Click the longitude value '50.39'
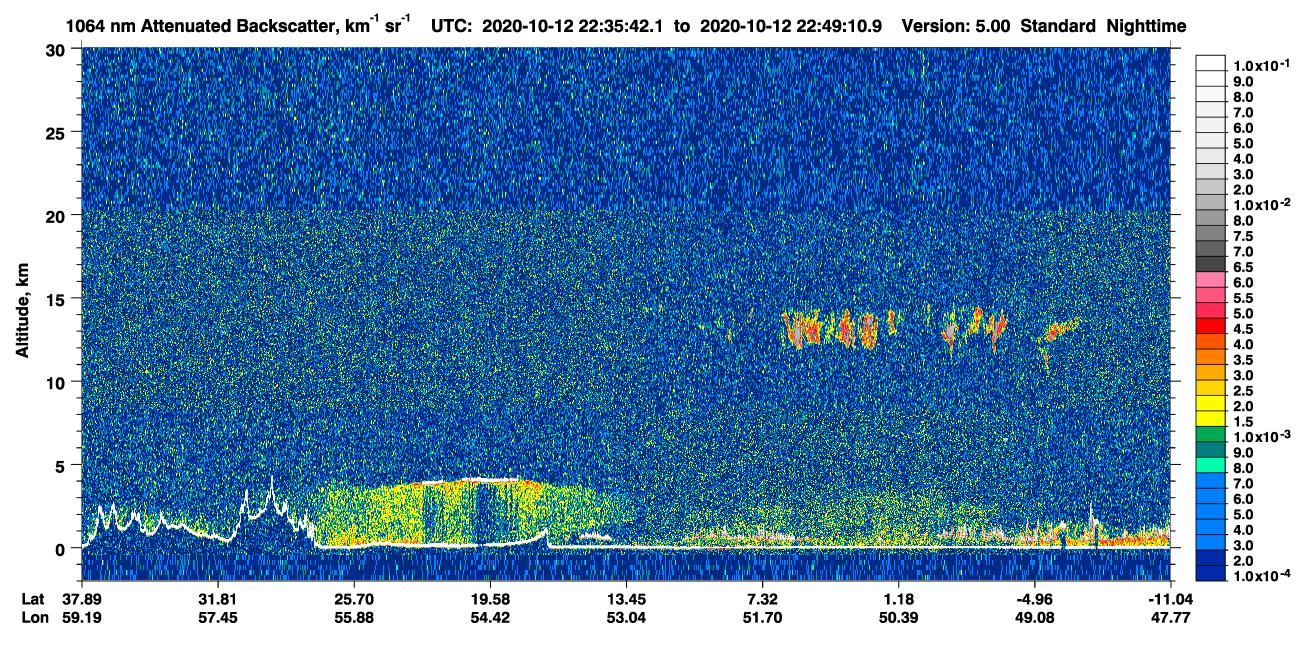 point(898,617)
